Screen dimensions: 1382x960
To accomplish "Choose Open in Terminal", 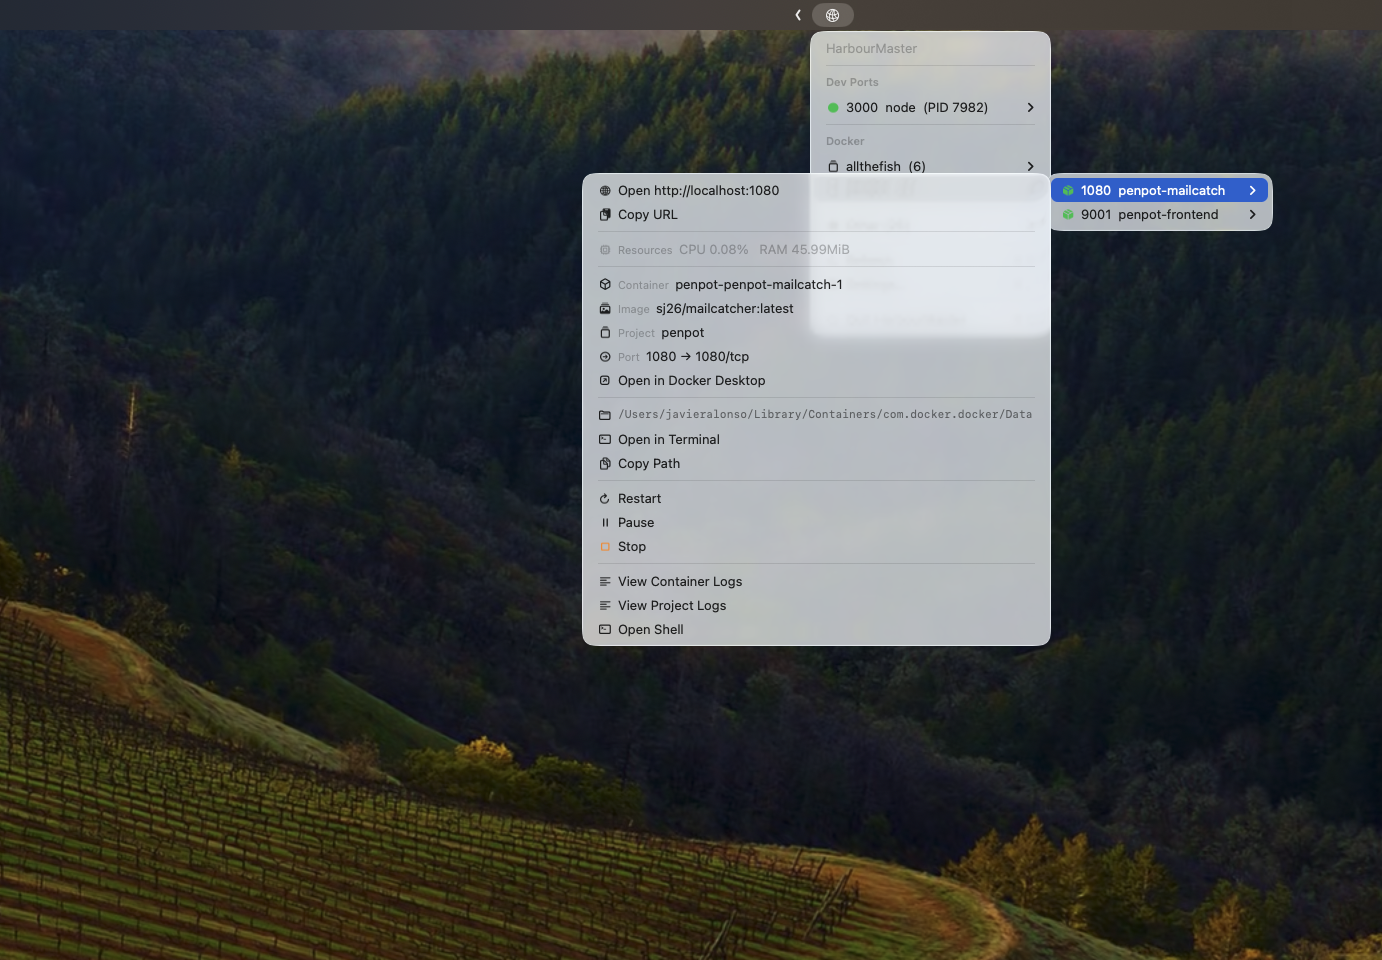I will coord(816,439).
